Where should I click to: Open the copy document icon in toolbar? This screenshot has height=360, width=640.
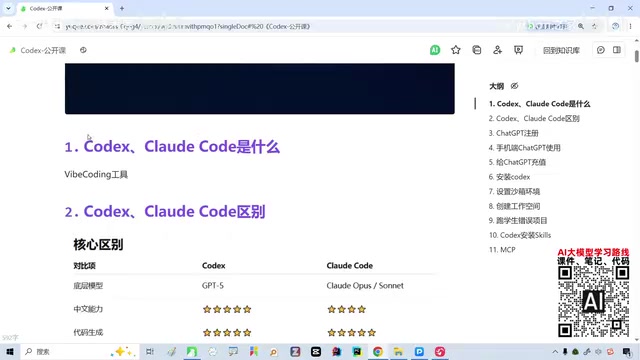click(476, 50)
